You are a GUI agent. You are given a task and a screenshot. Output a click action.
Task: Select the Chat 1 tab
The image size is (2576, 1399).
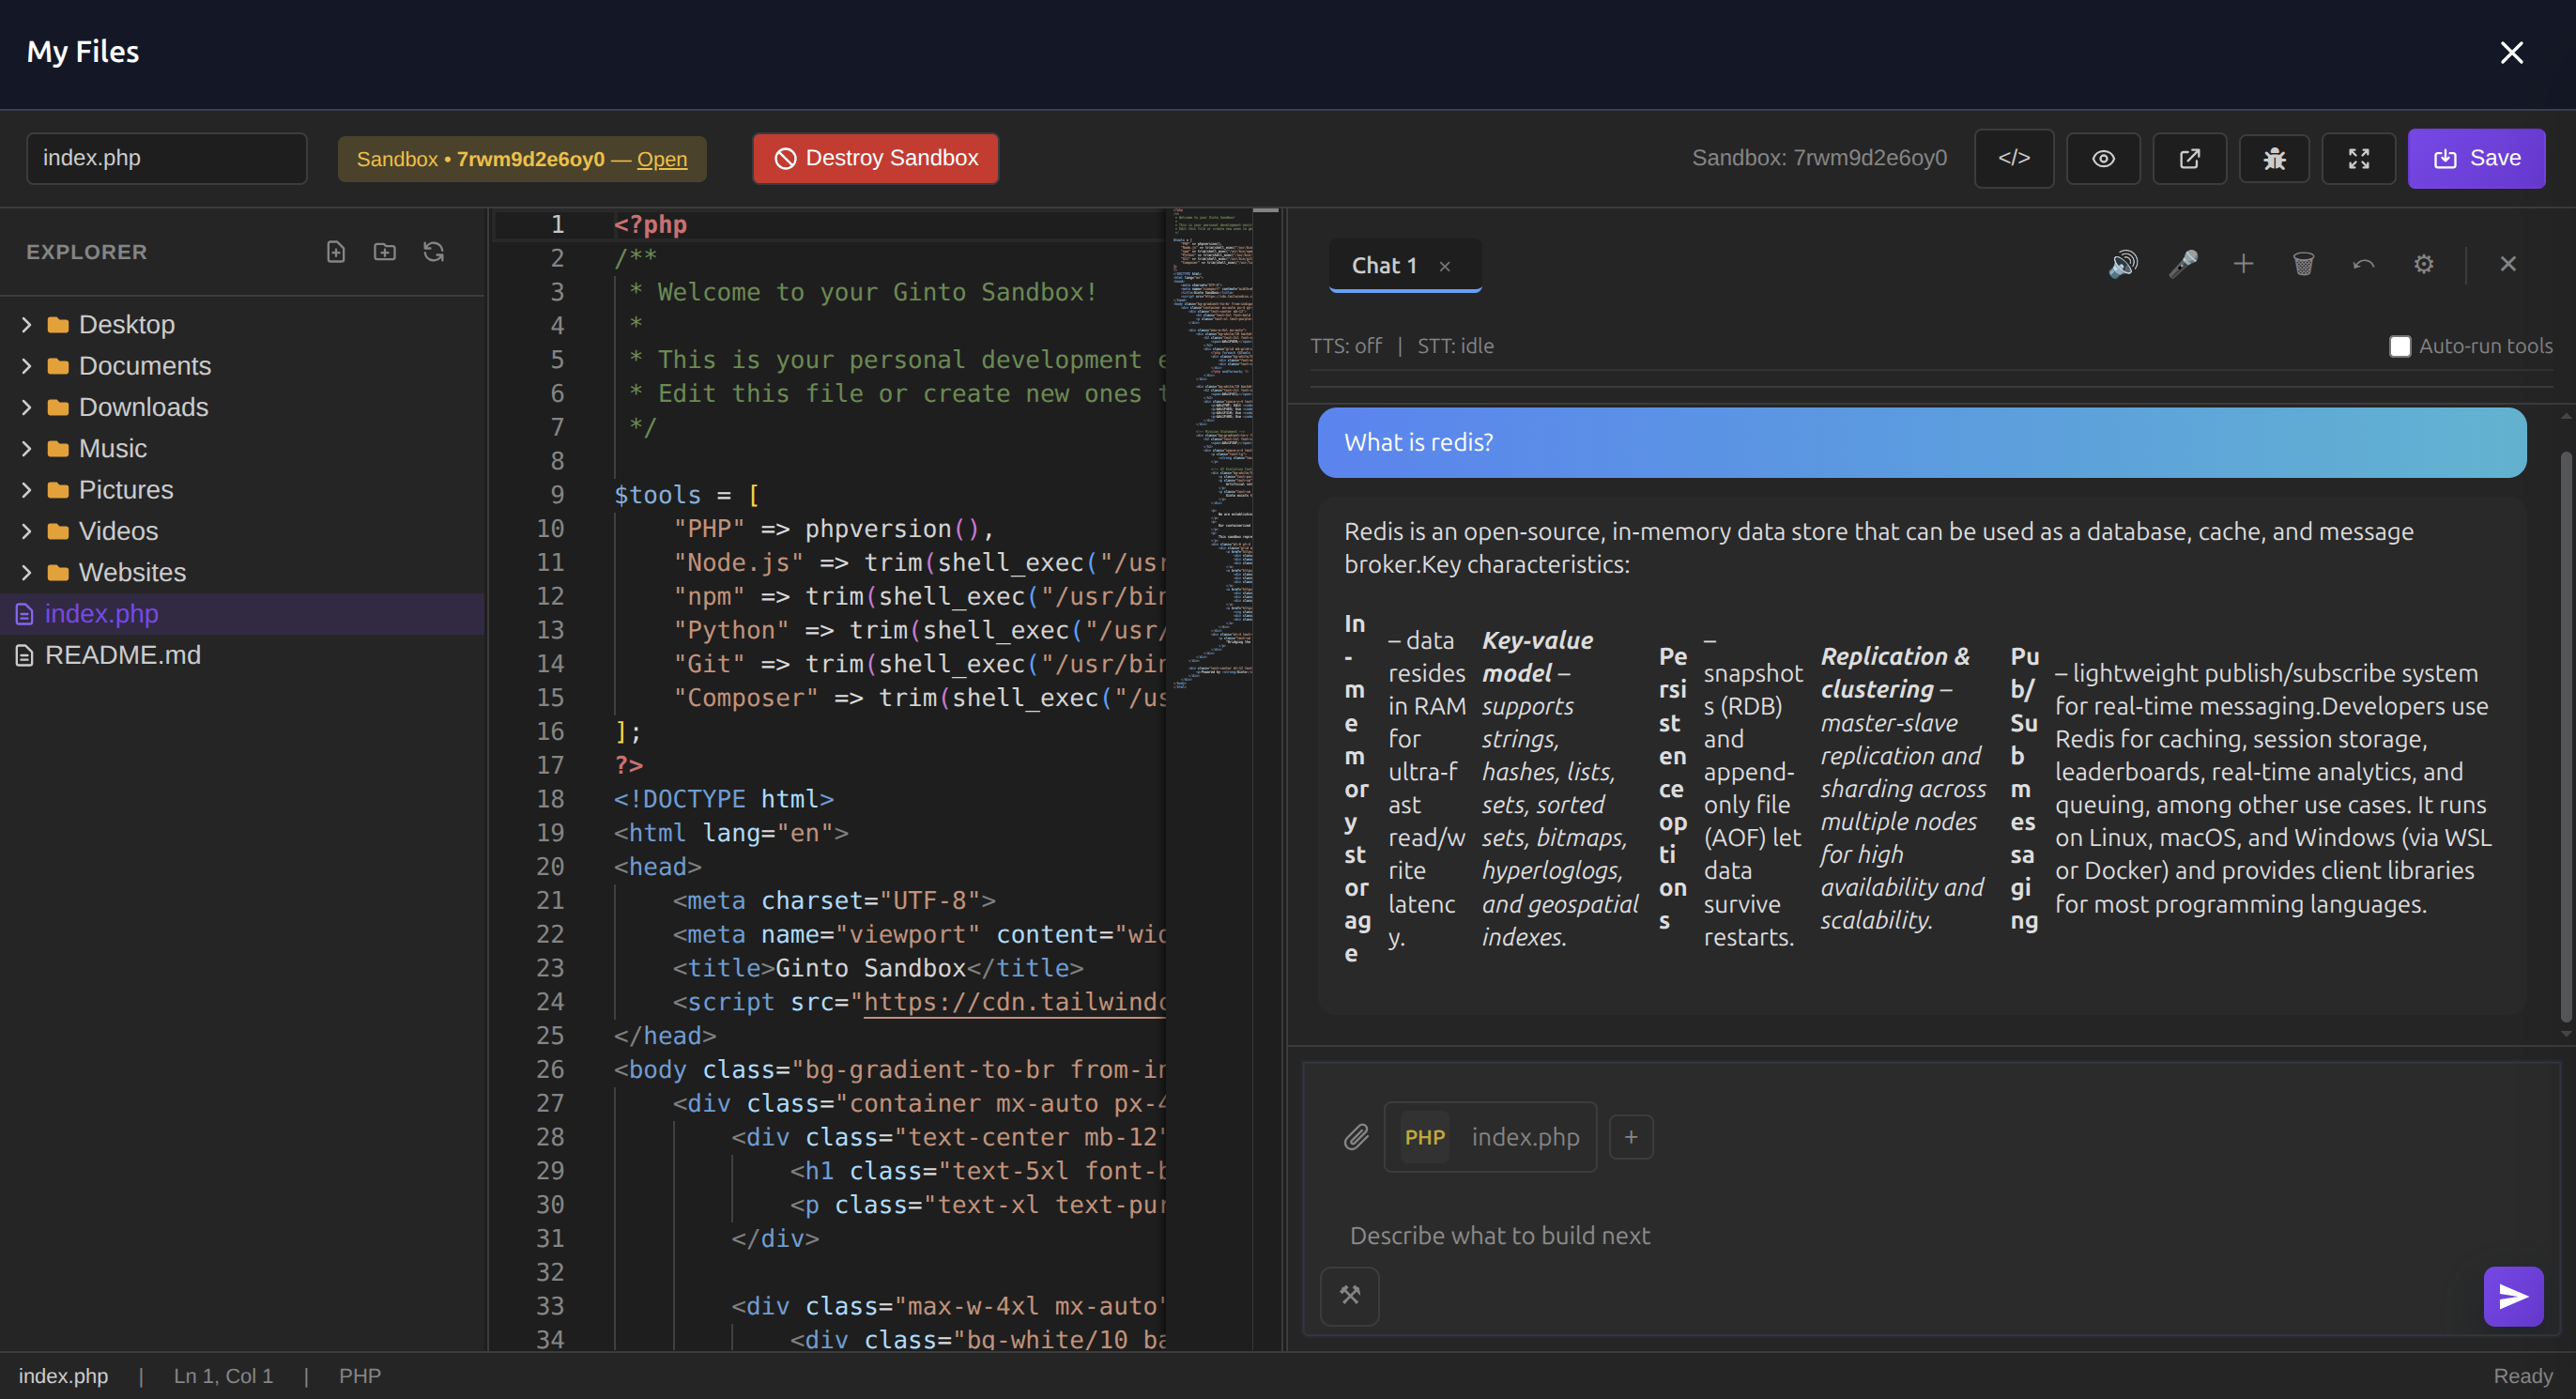[1384, 265]
